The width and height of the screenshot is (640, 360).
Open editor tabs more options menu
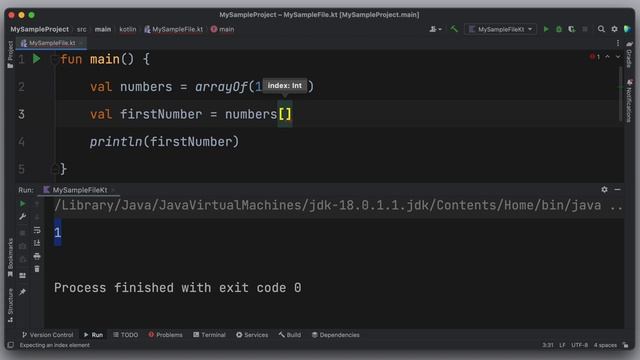tap(618, 43)
